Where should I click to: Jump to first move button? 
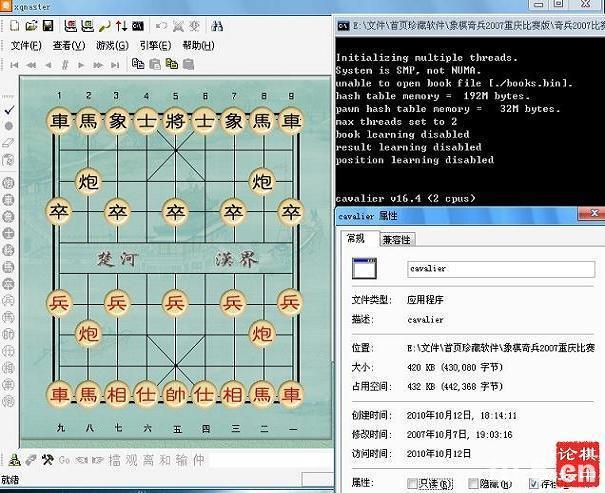(14, 65)
